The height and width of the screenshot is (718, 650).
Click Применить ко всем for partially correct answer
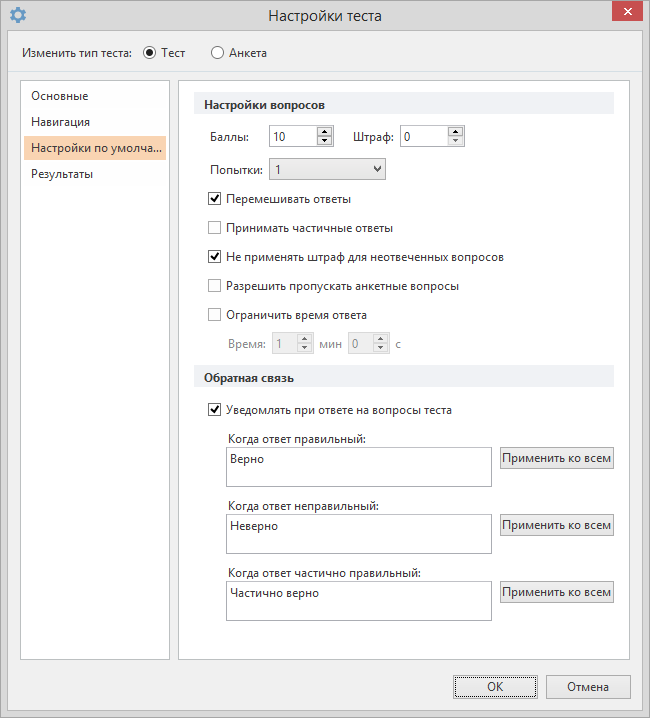557,592
